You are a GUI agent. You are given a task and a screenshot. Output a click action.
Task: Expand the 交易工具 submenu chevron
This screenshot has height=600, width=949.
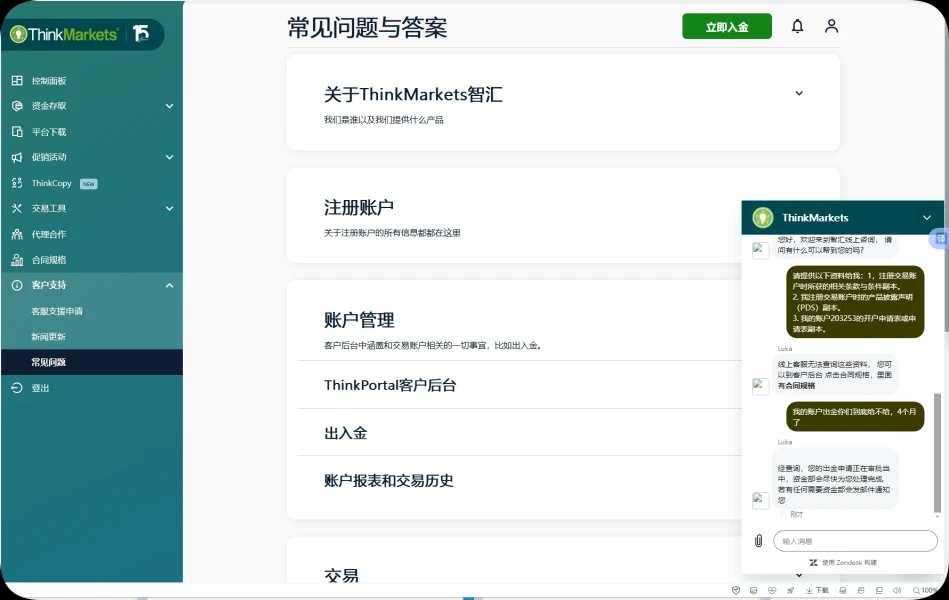[x=169, y=208]
